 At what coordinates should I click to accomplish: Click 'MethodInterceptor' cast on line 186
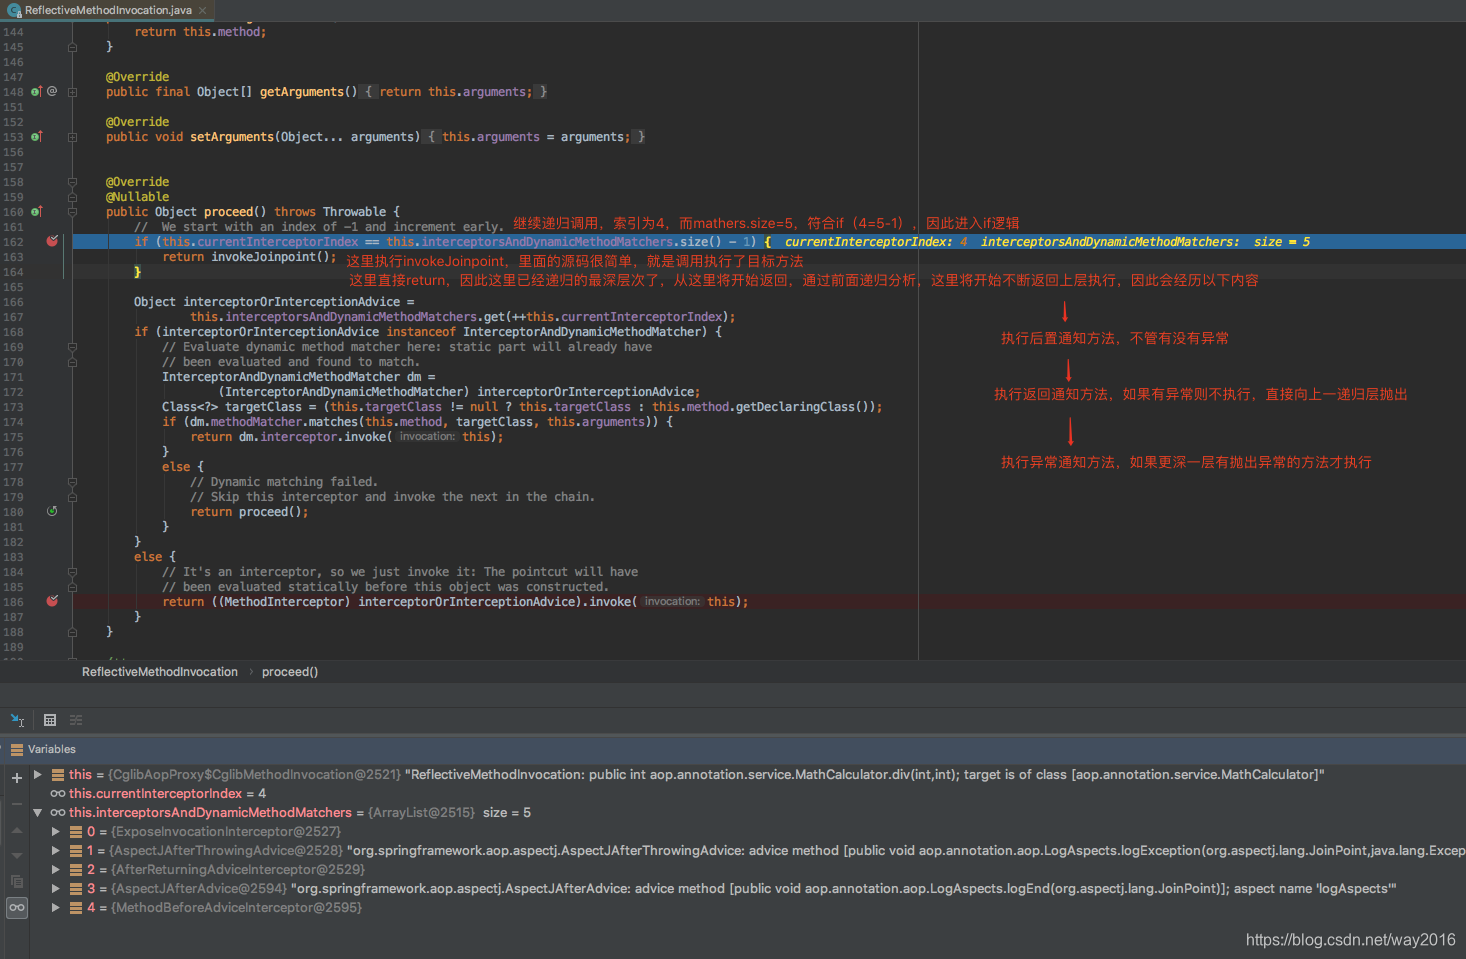(284, 602)
